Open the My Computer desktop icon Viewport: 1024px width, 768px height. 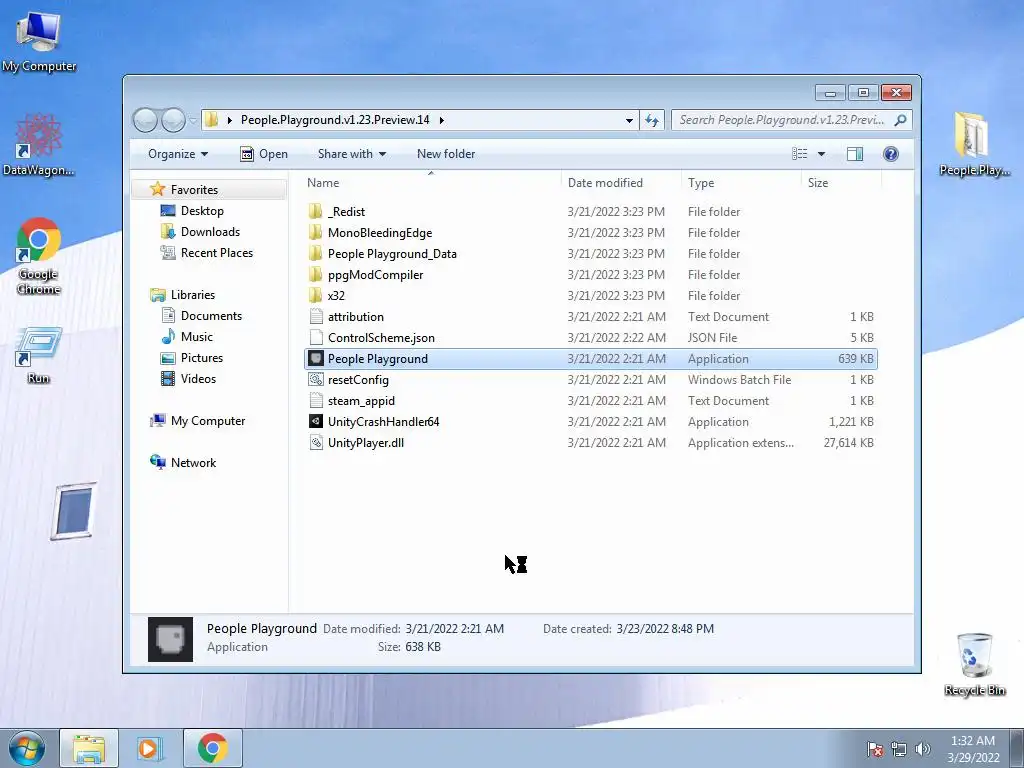[39, 43]
